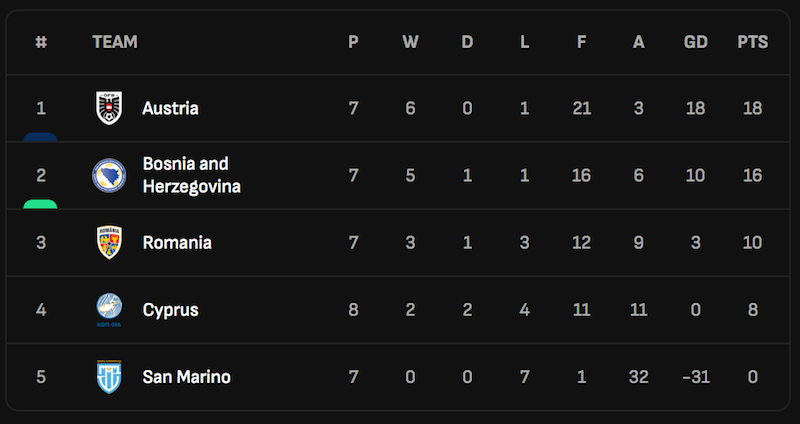Click the San Marino crest icon

109,377
